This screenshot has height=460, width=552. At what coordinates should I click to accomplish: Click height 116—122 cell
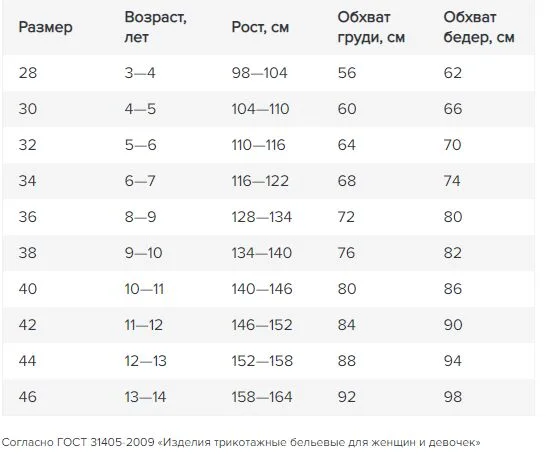pos(260,181)
